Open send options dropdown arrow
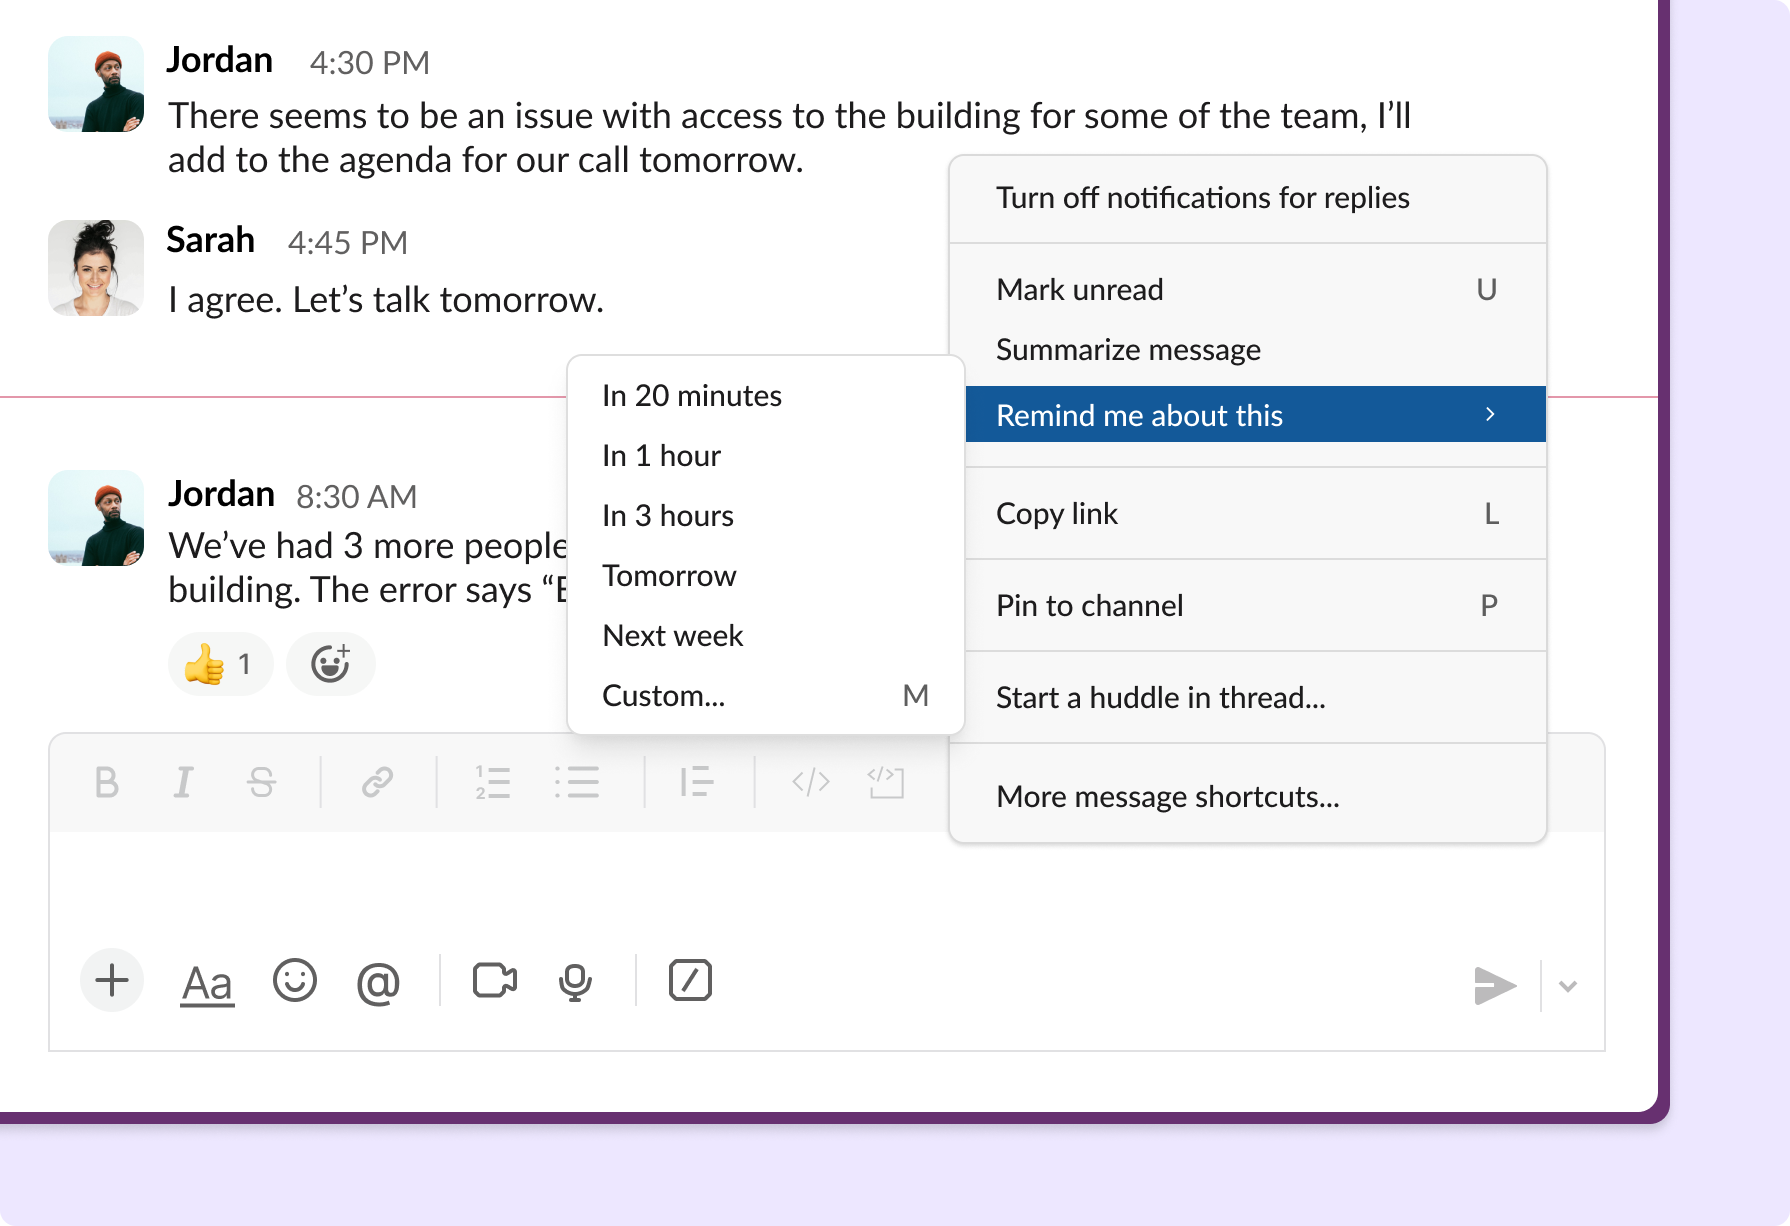 tap(1568, 986)
